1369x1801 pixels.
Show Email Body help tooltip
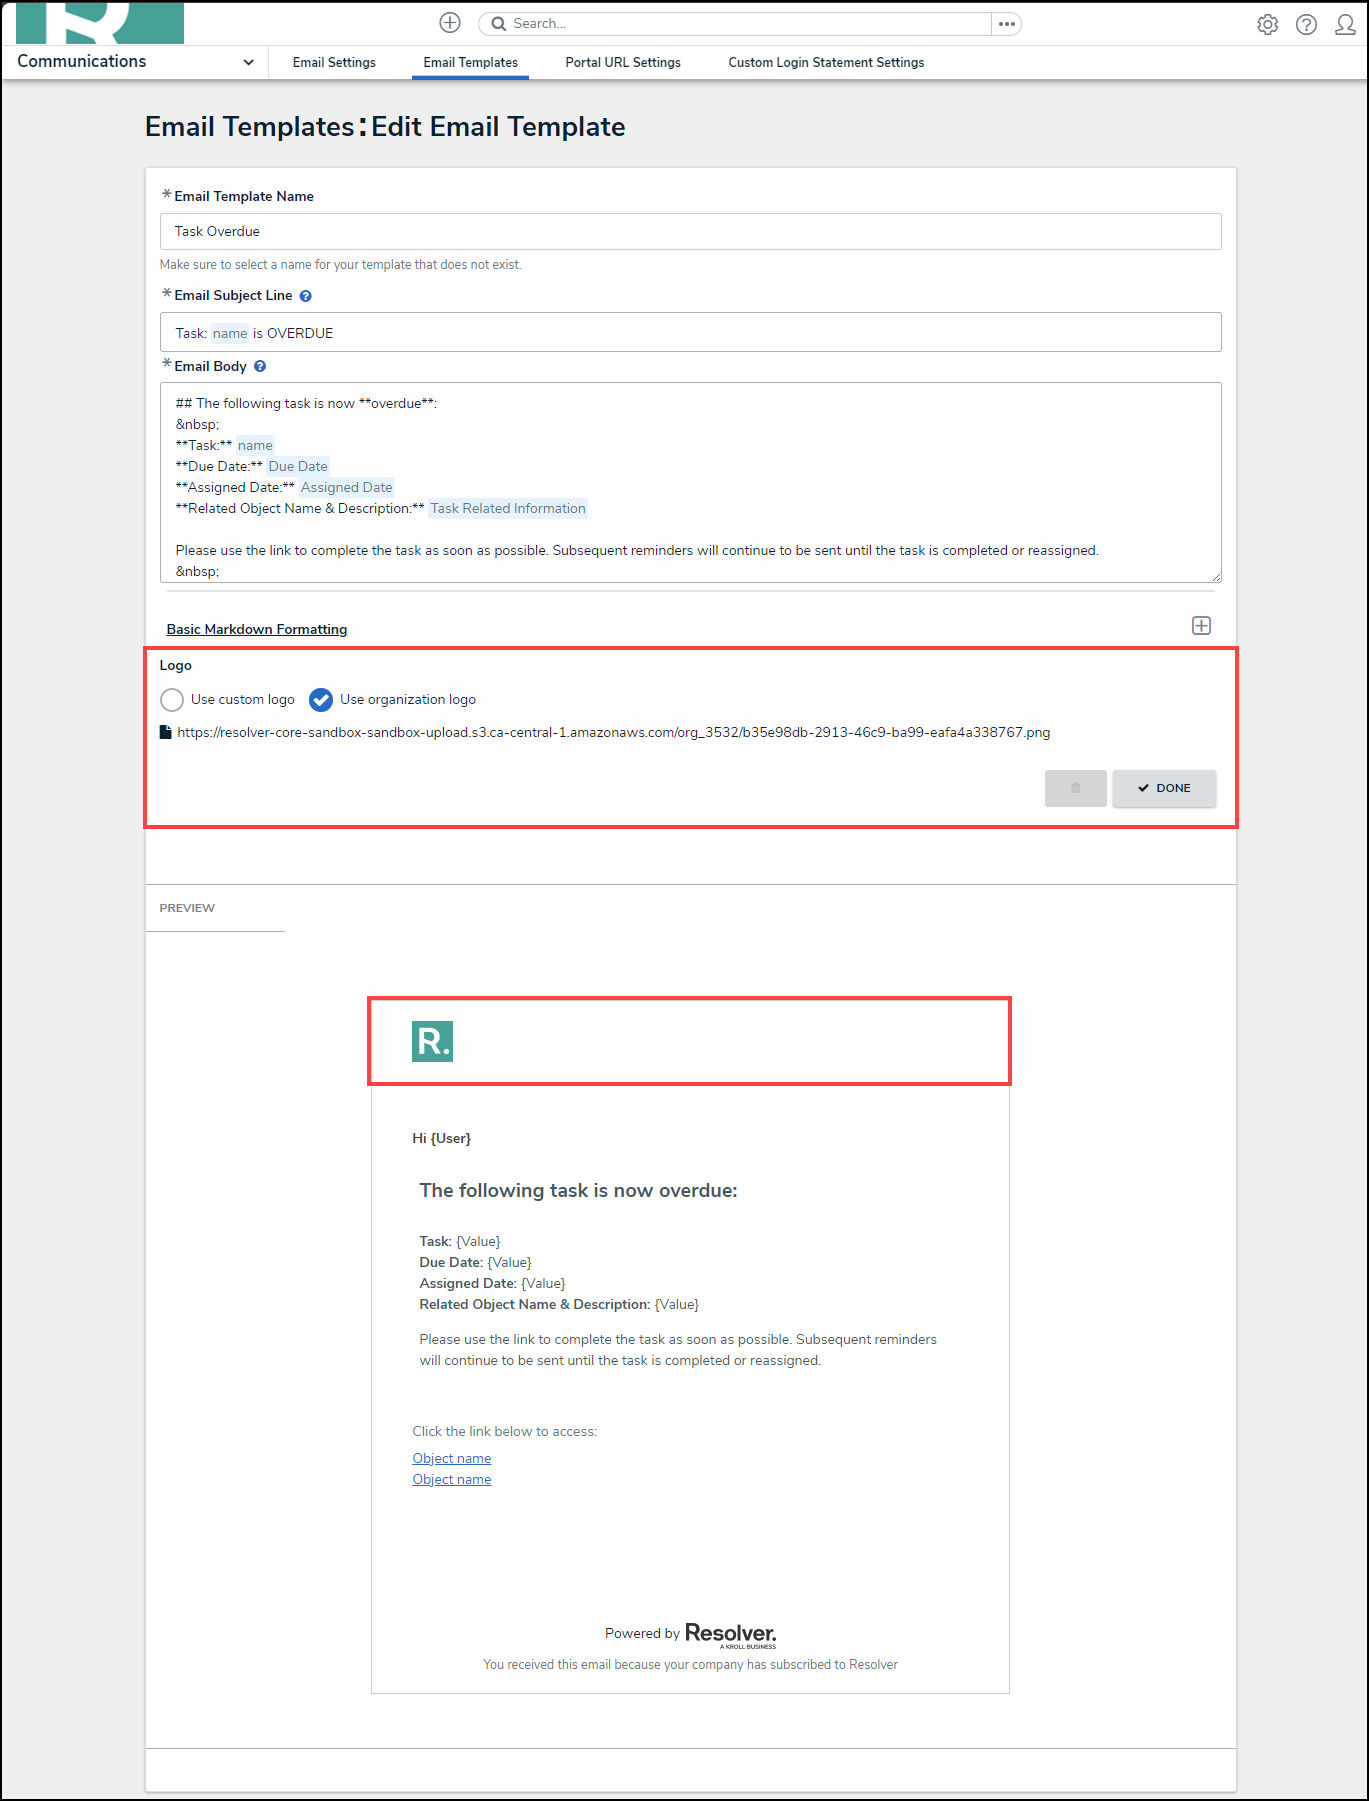tap(260, 367)
